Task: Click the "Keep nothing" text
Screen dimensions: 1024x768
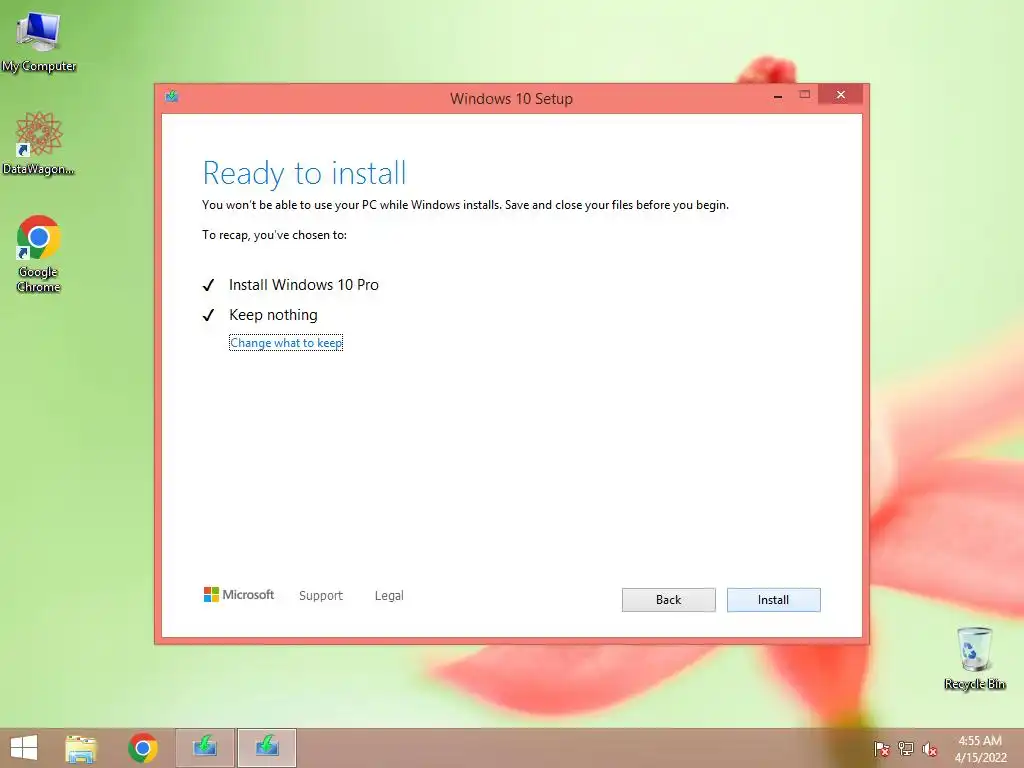Action: coord(273,315)
